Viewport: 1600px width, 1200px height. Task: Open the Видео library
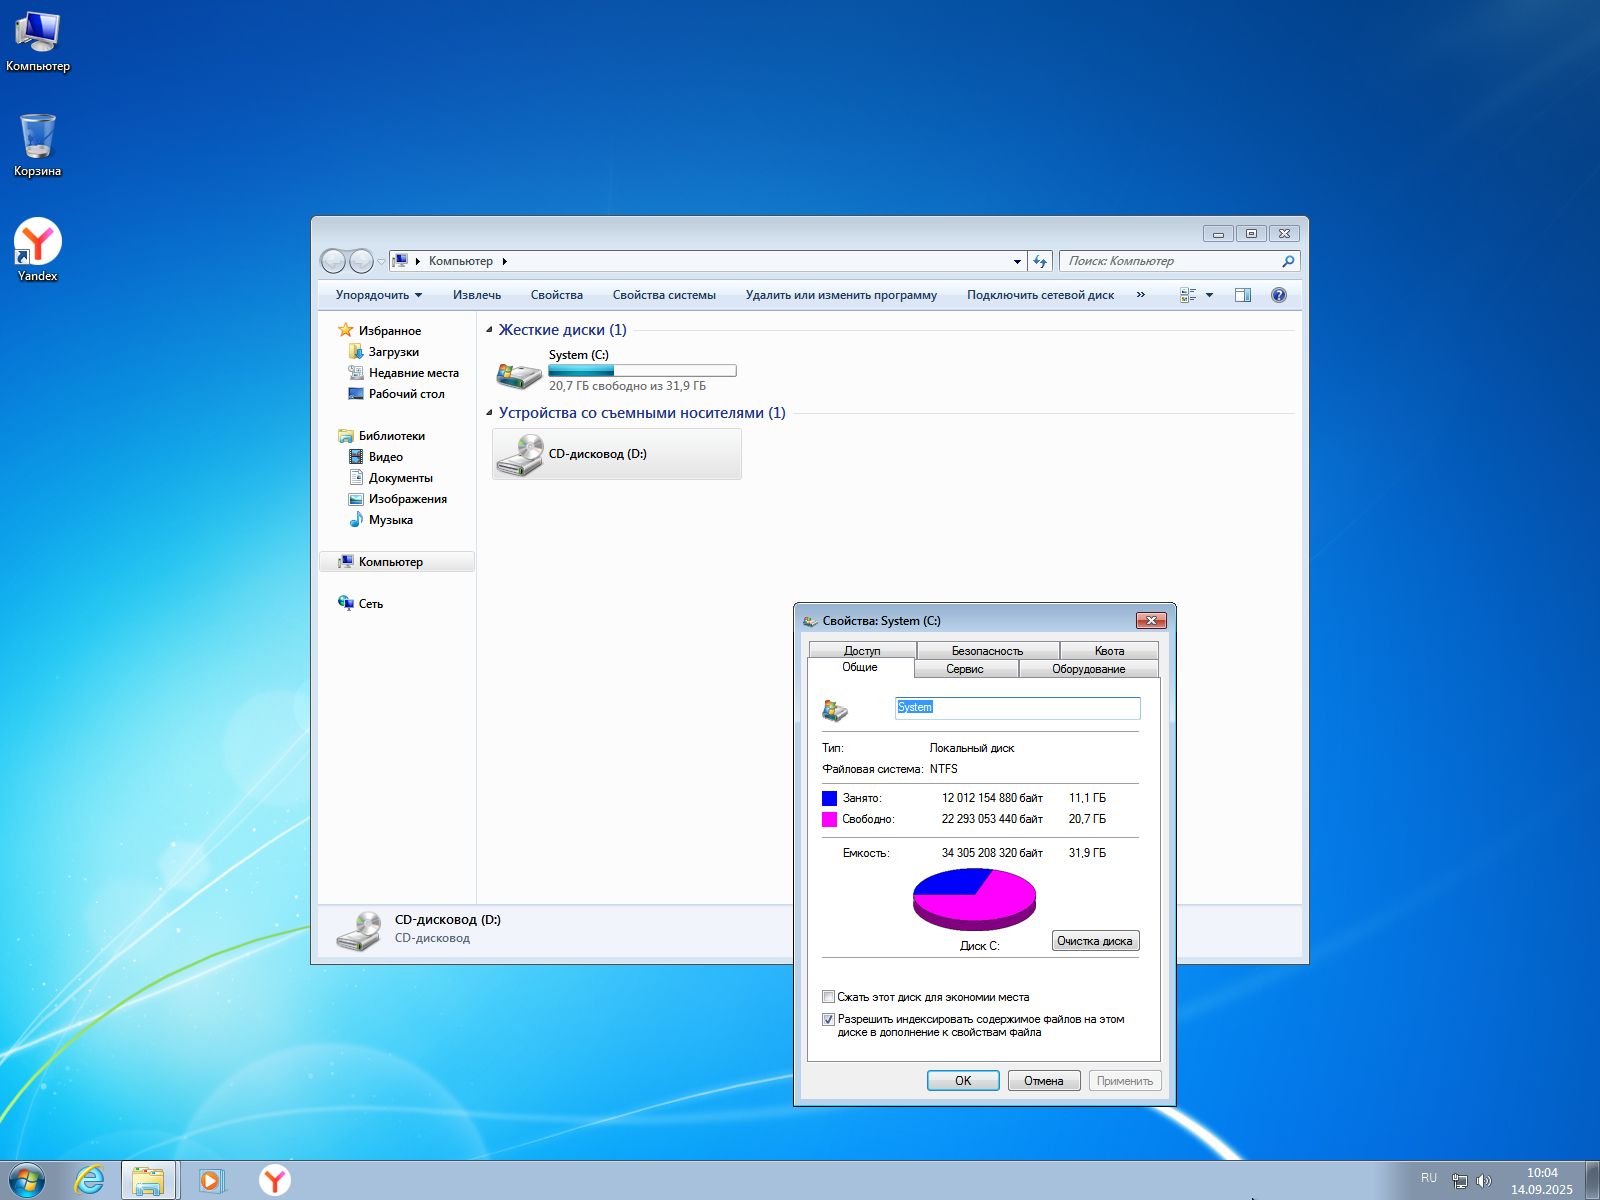[x=376, y=457]
